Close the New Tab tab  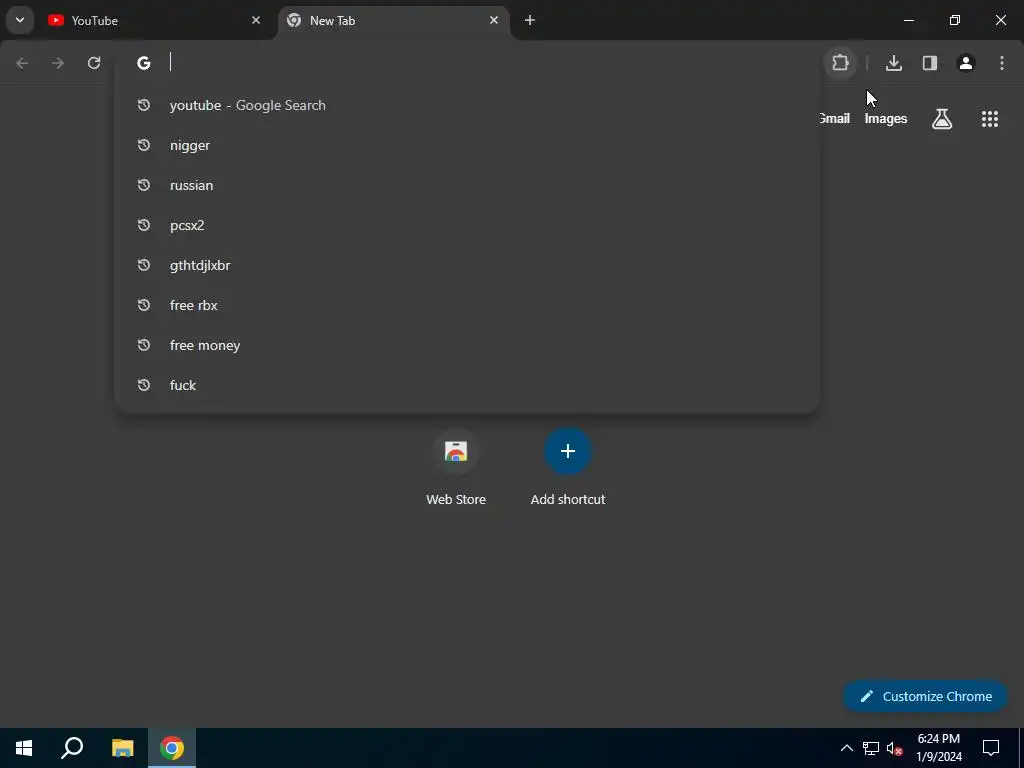tap(494, 20)
